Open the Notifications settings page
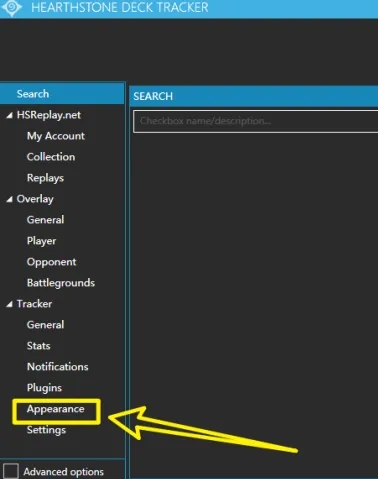This screenshot has width=378, height=479. (57, 367)
